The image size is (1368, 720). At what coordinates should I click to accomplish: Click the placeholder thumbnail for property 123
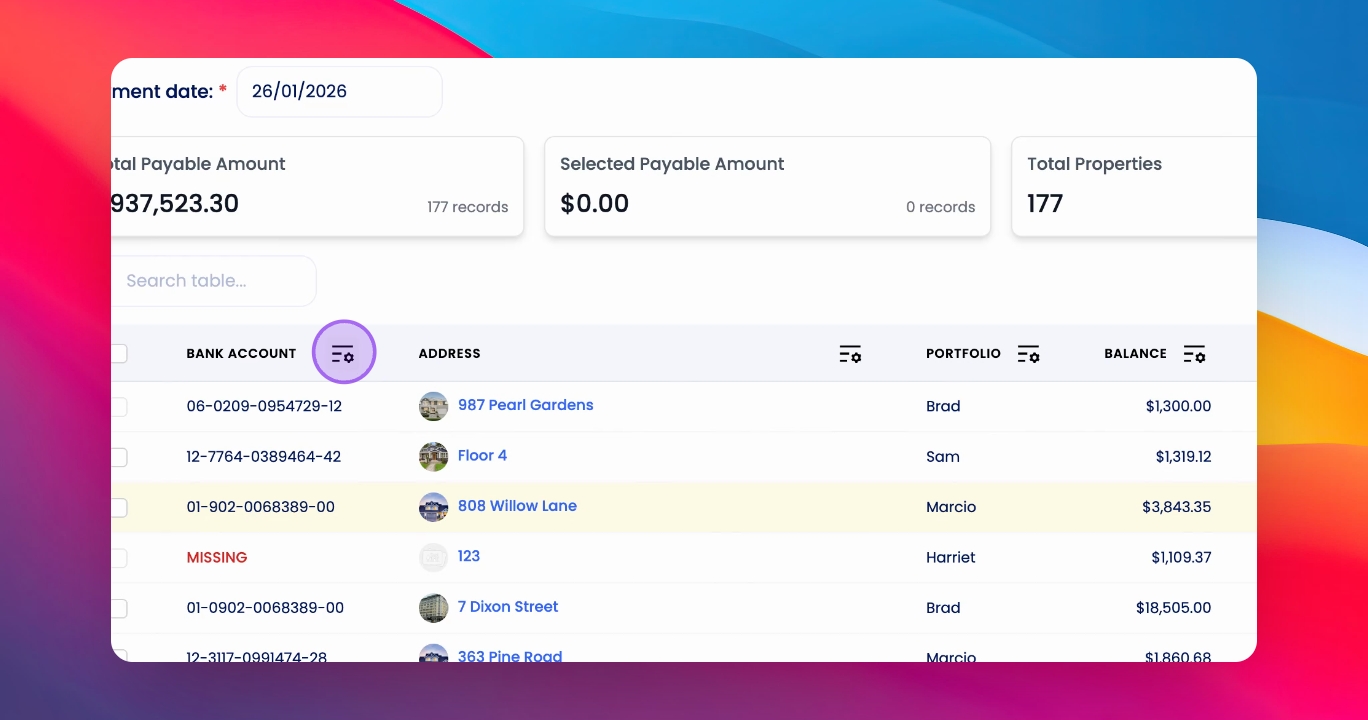433,558
